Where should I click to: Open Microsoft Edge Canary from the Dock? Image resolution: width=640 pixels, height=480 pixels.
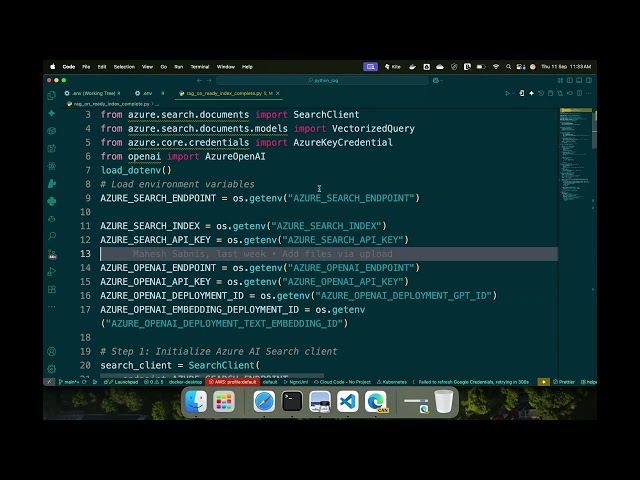(376, 402)
